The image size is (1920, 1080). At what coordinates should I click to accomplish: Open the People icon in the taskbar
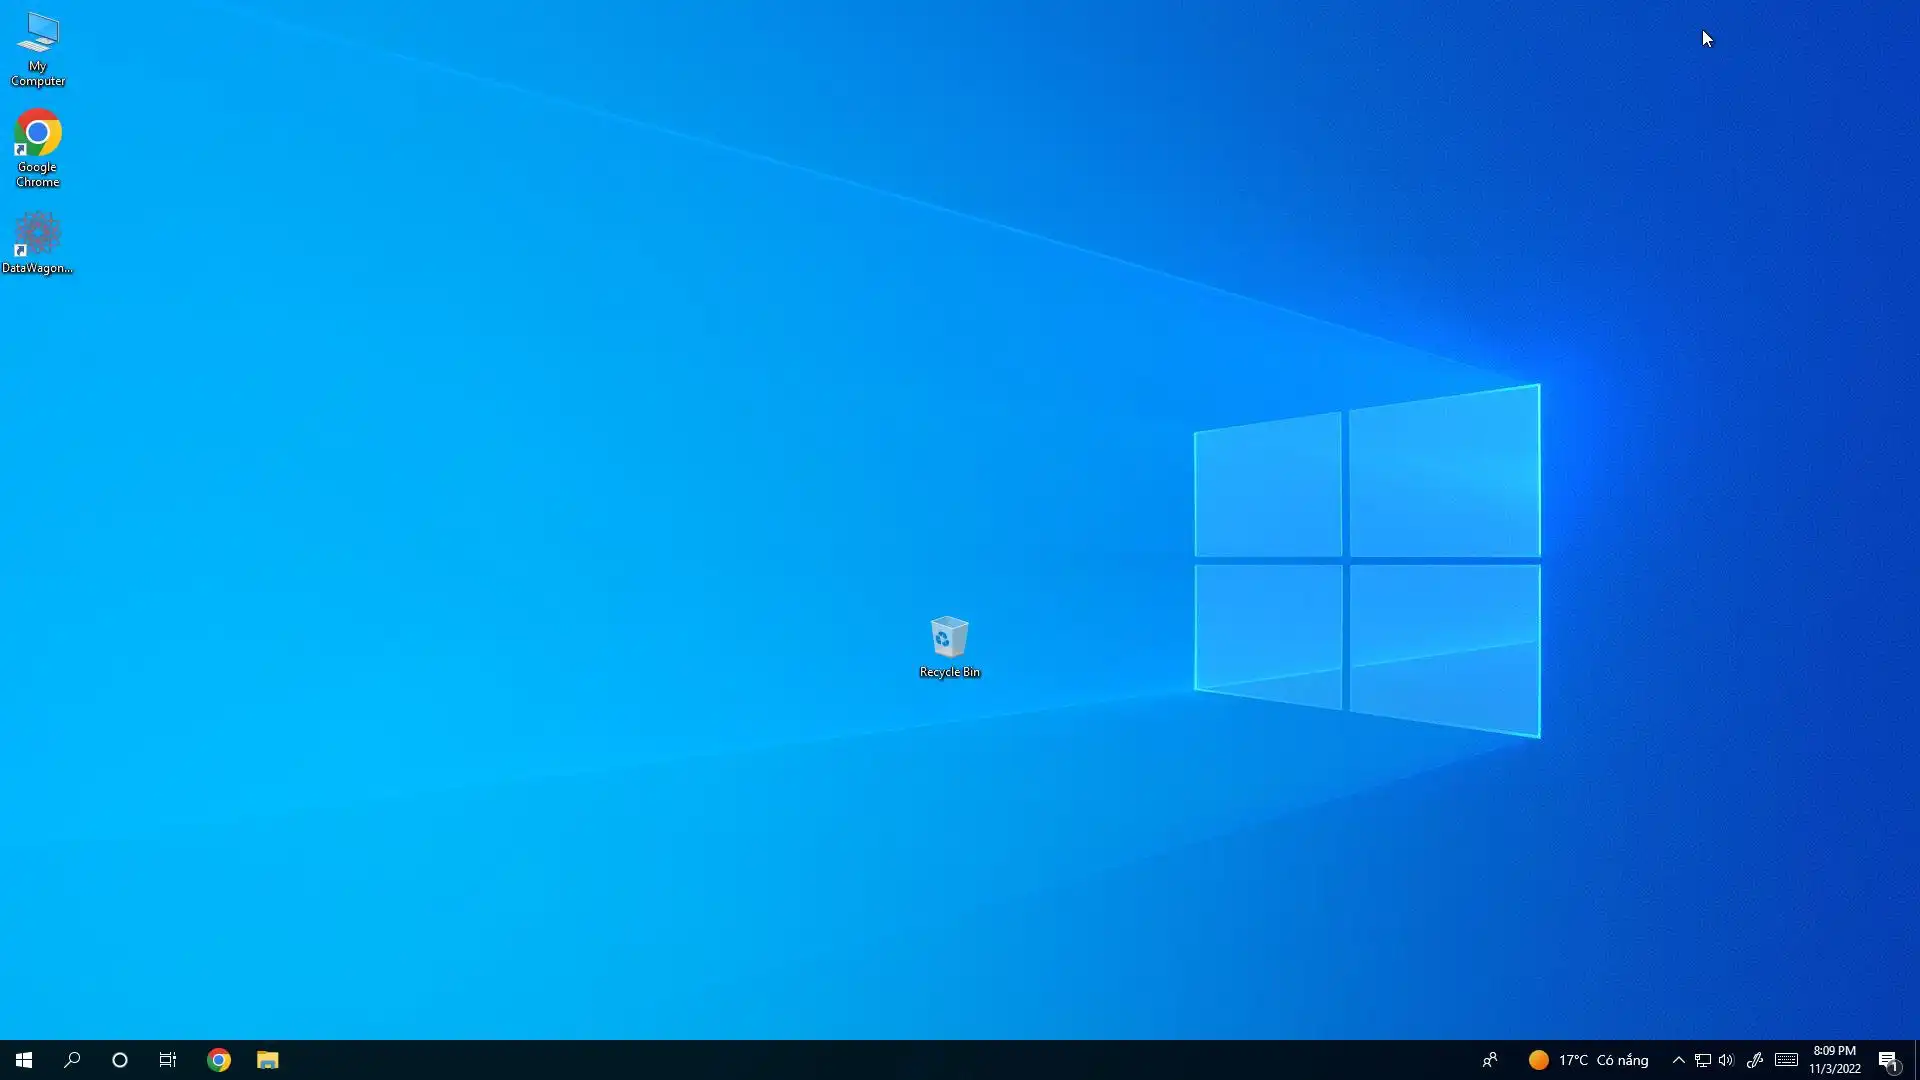click(1490, 1060)
